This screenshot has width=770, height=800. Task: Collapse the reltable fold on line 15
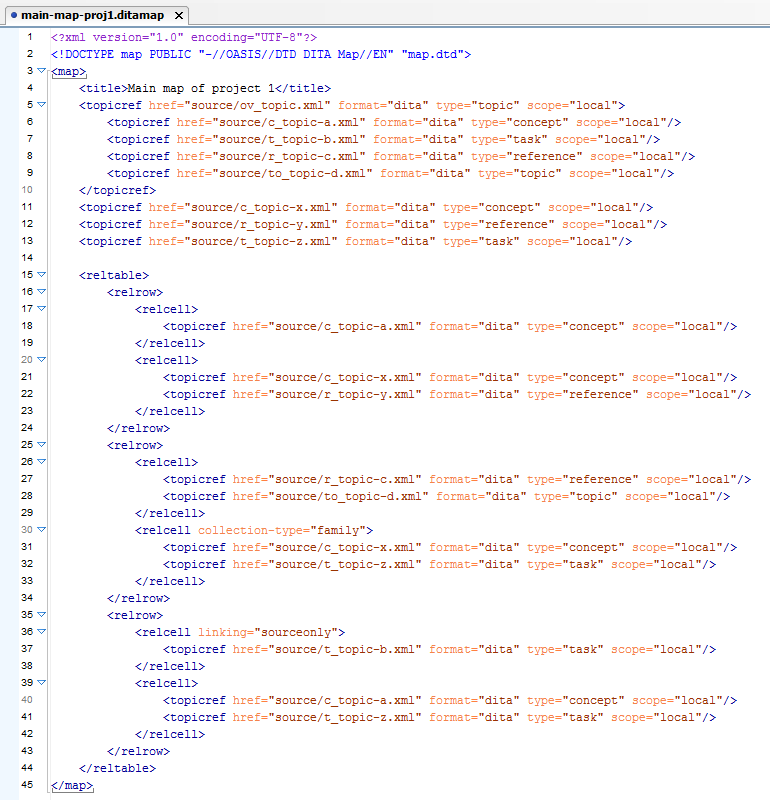pyautogui.click(x=41, y=275)
